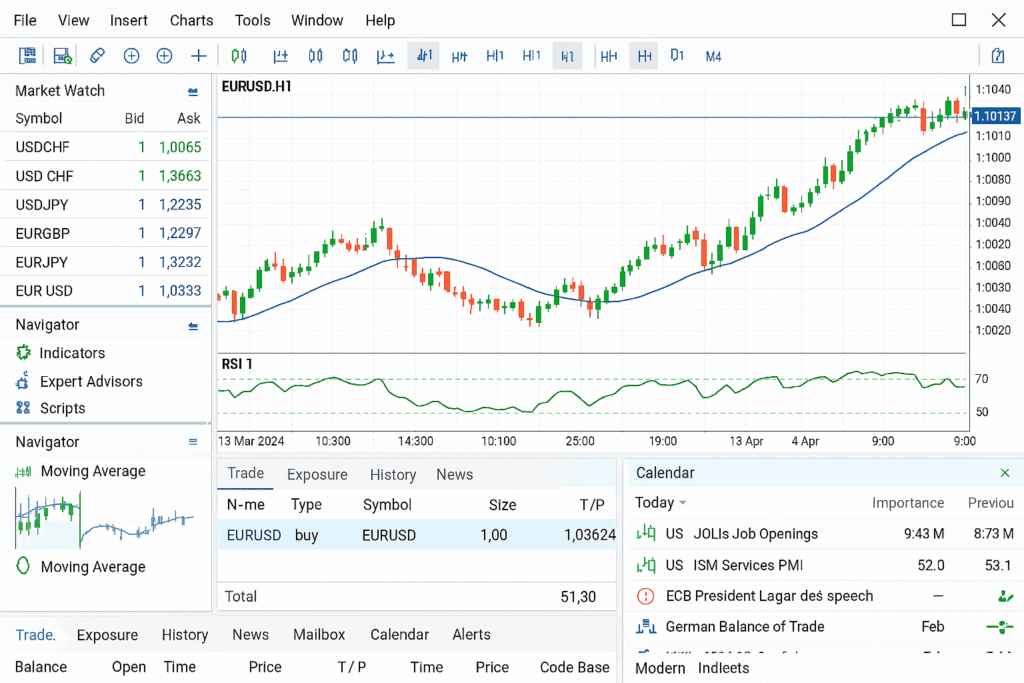Click the green candlestick chart icon
This screenshot has width=1024, height=683.
tap(238, 56)
